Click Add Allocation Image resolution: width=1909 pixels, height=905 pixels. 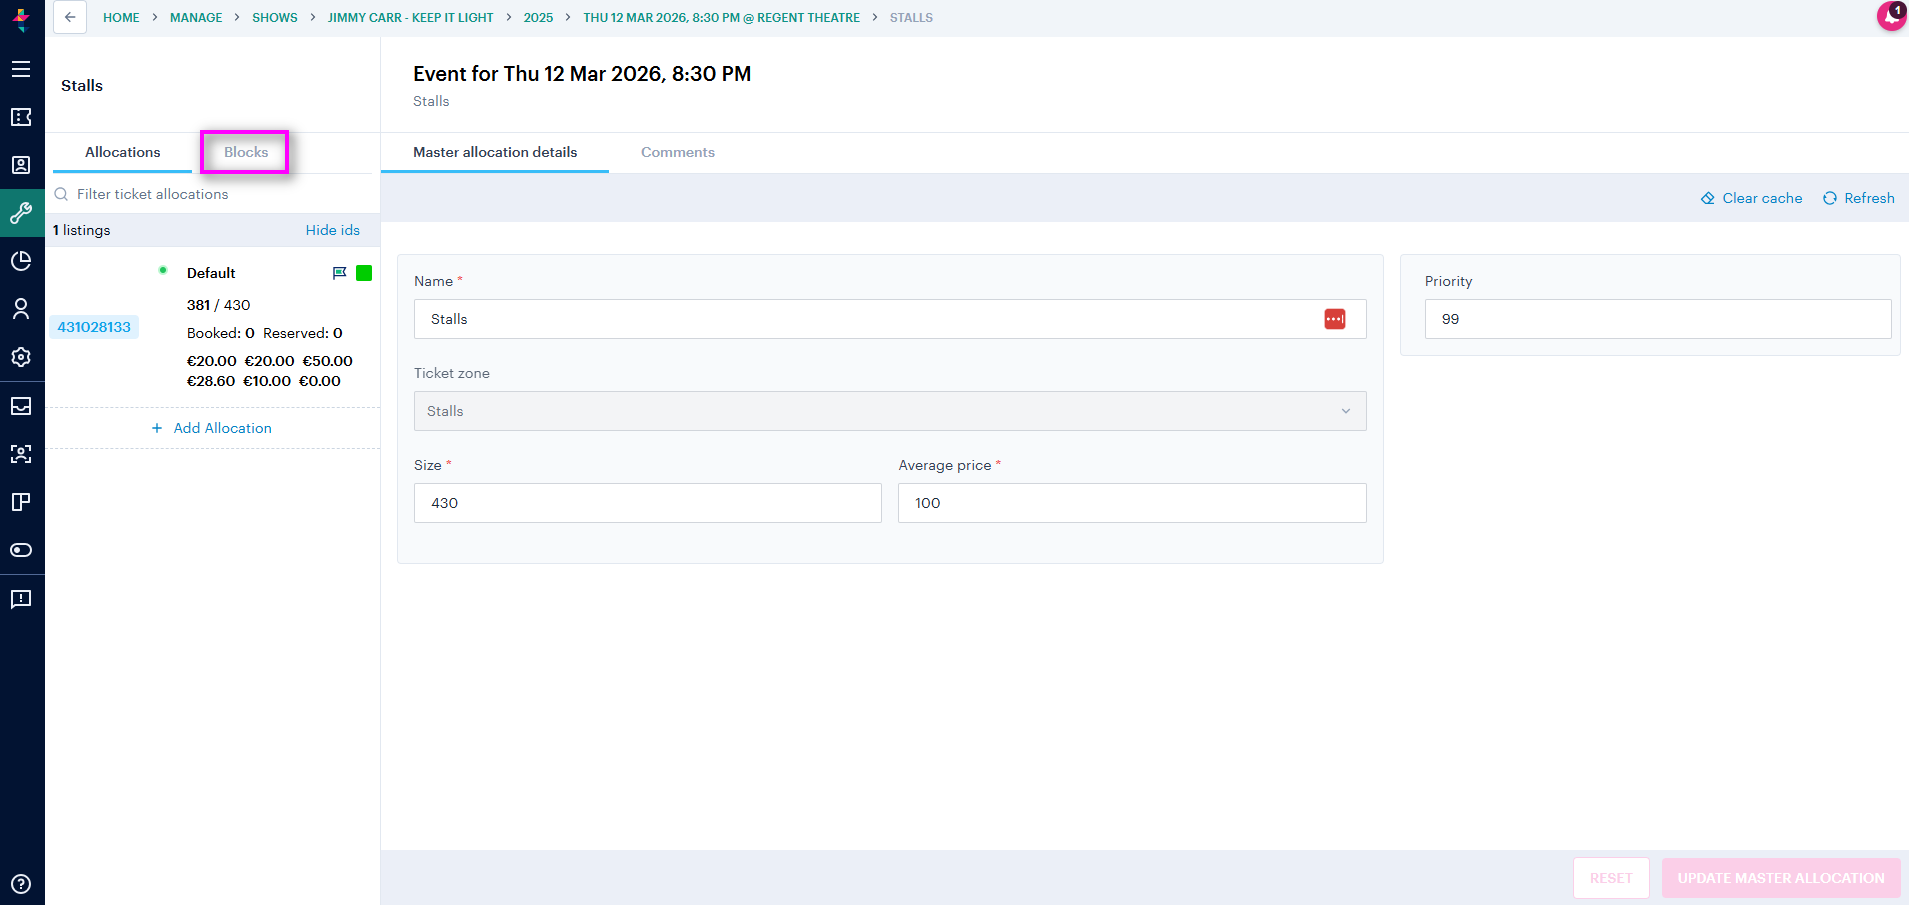[212, 428]
